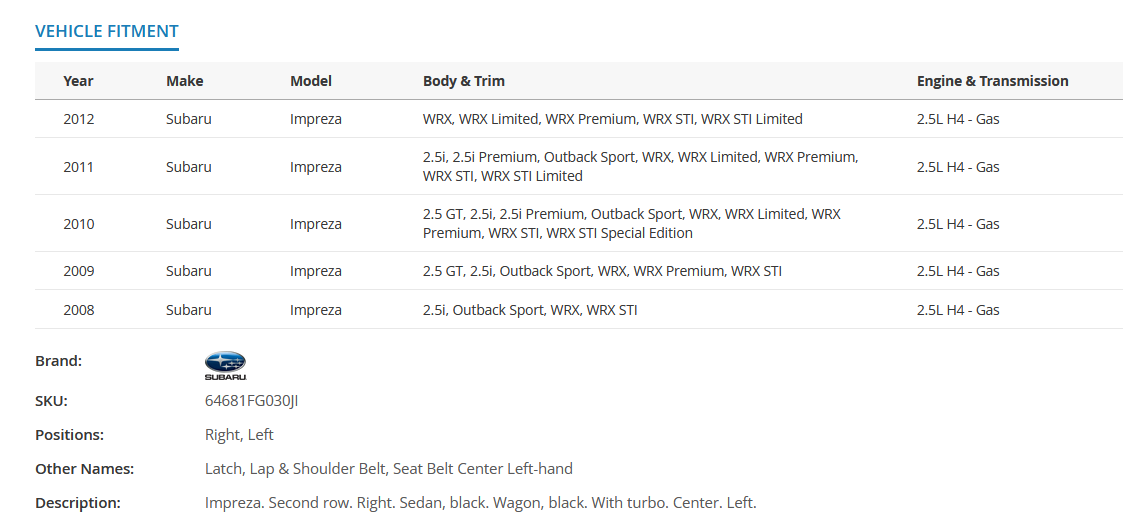Click the 2009 row trim list

(x=602, y=271)
